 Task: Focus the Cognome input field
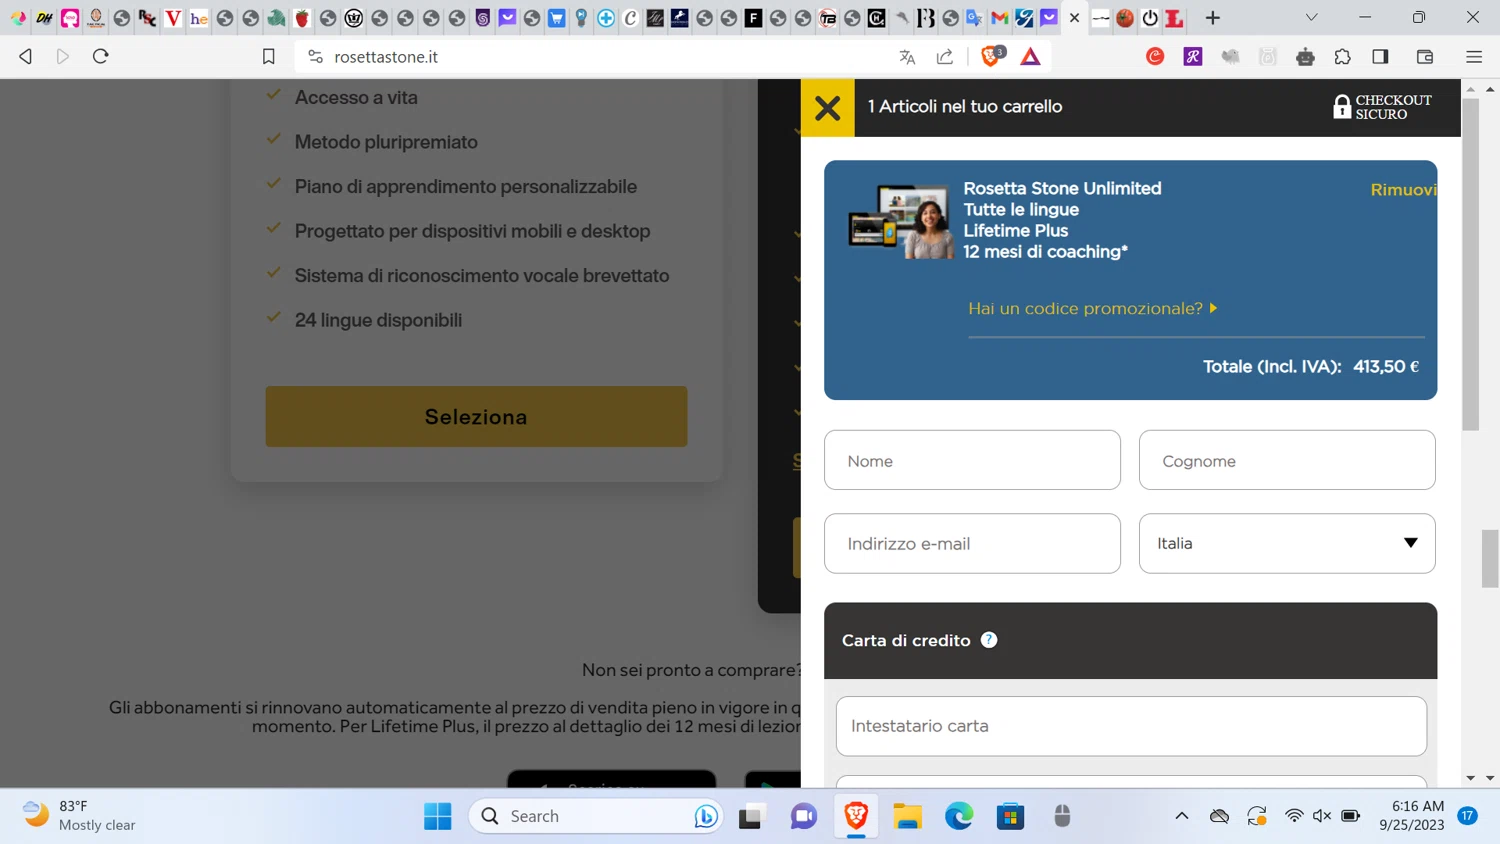click(x=1287, y=460)
